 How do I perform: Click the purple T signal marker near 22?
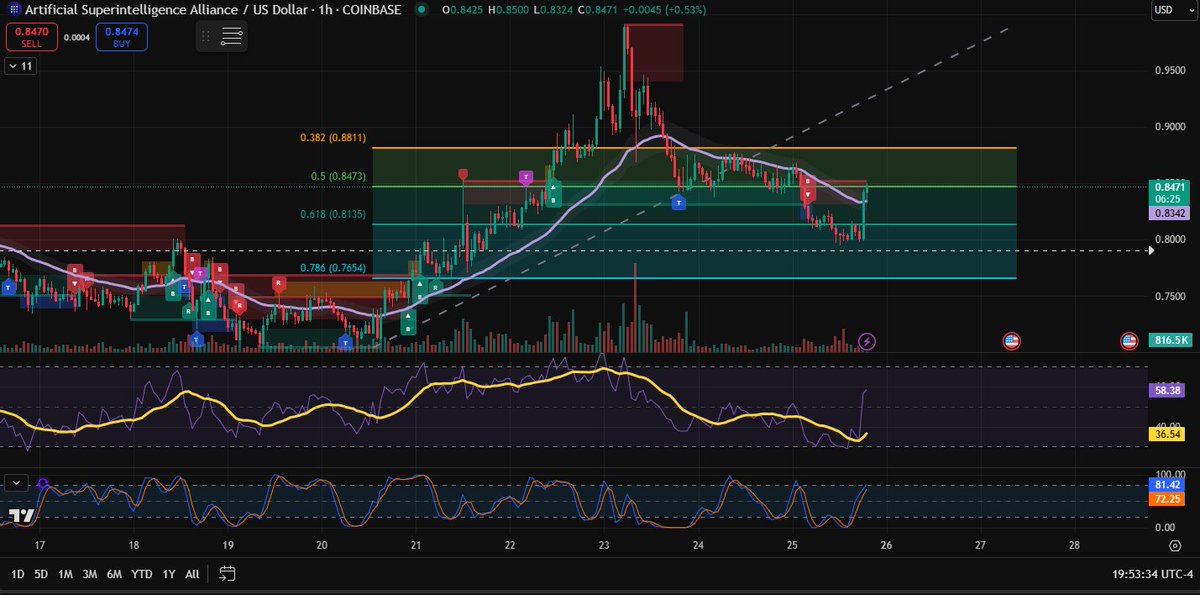point(525,177)
